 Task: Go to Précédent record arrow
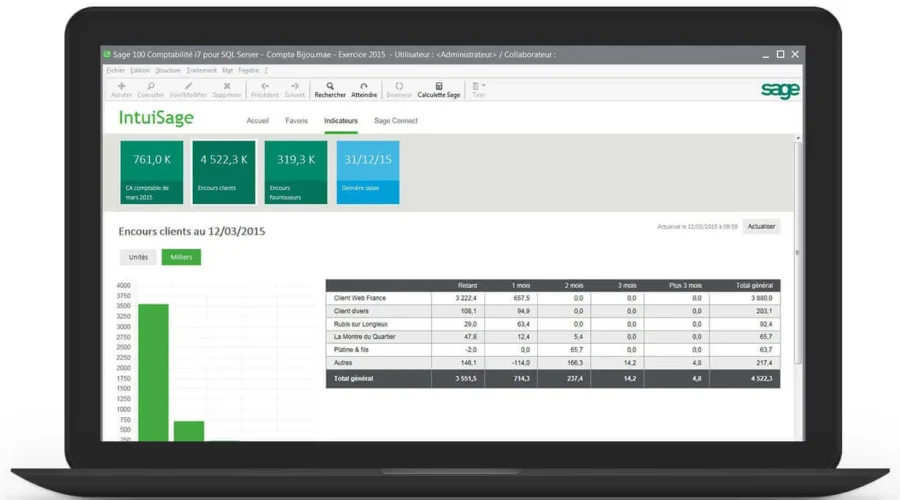[265, 86]
